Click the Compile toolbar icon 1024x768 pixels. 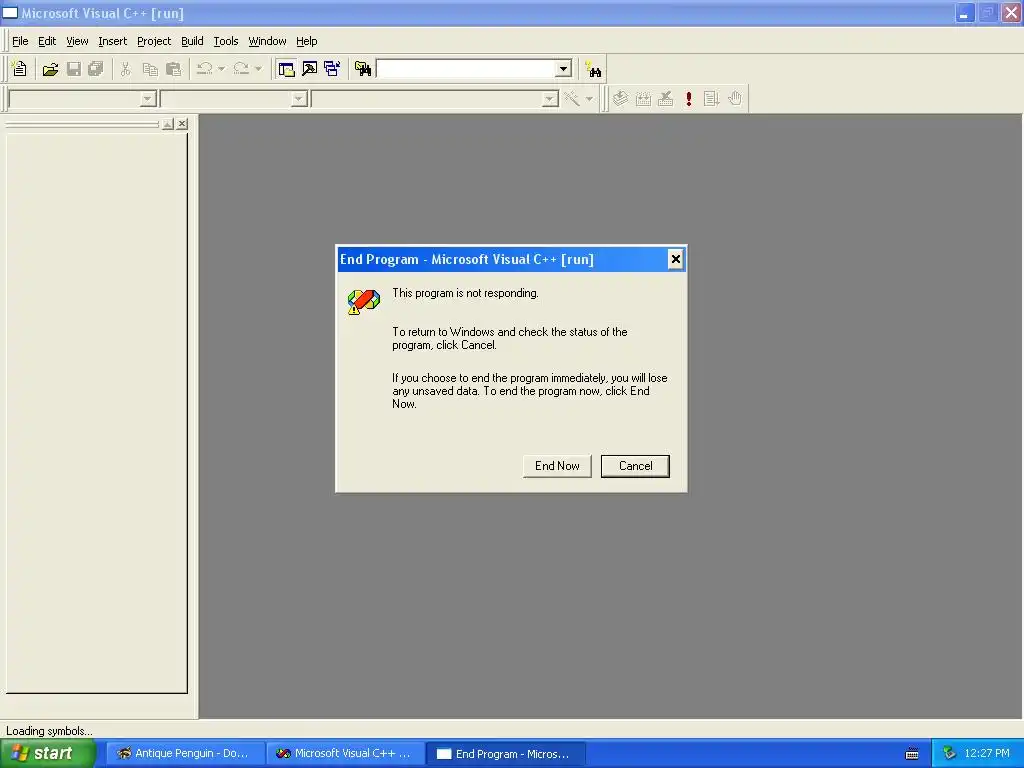[620, 99]
